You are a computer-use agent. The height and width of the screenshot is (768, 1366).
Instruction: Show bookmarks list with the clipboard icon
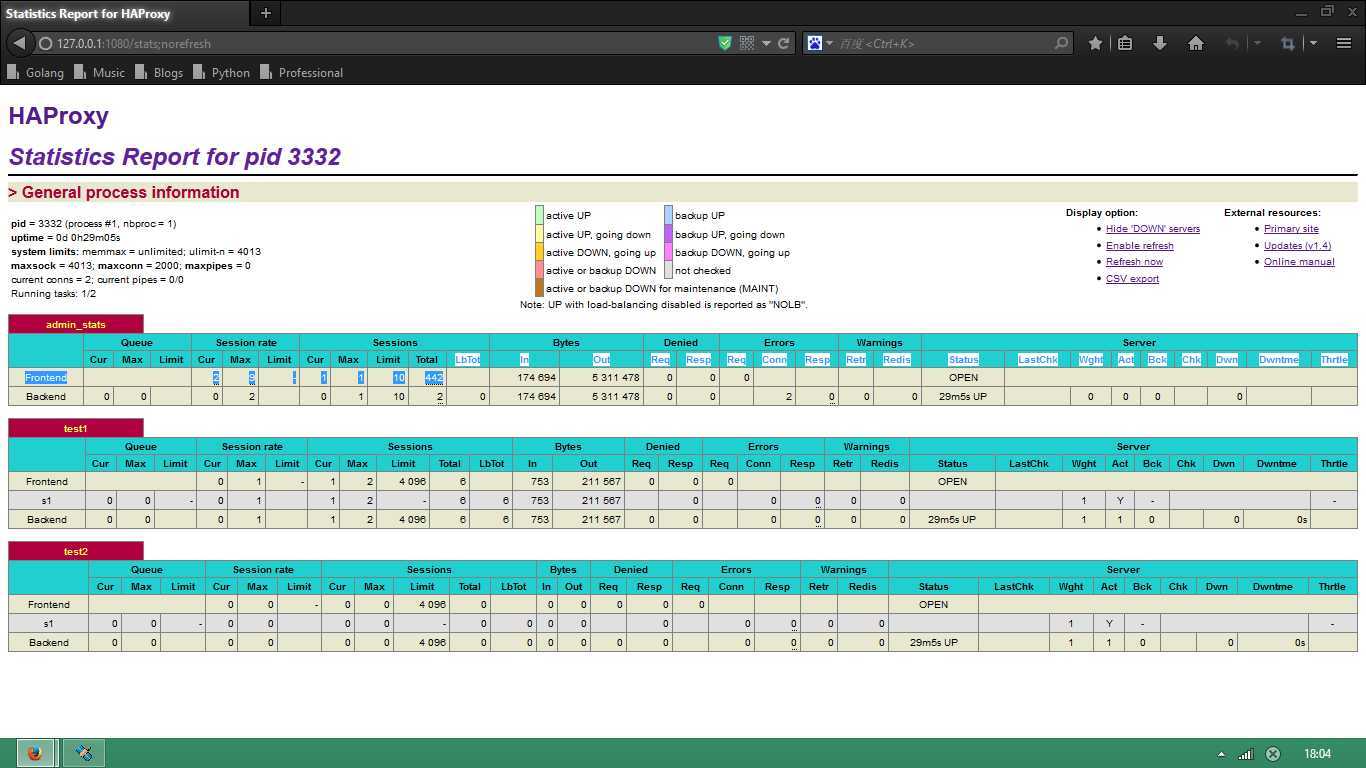click(1125, 43)
